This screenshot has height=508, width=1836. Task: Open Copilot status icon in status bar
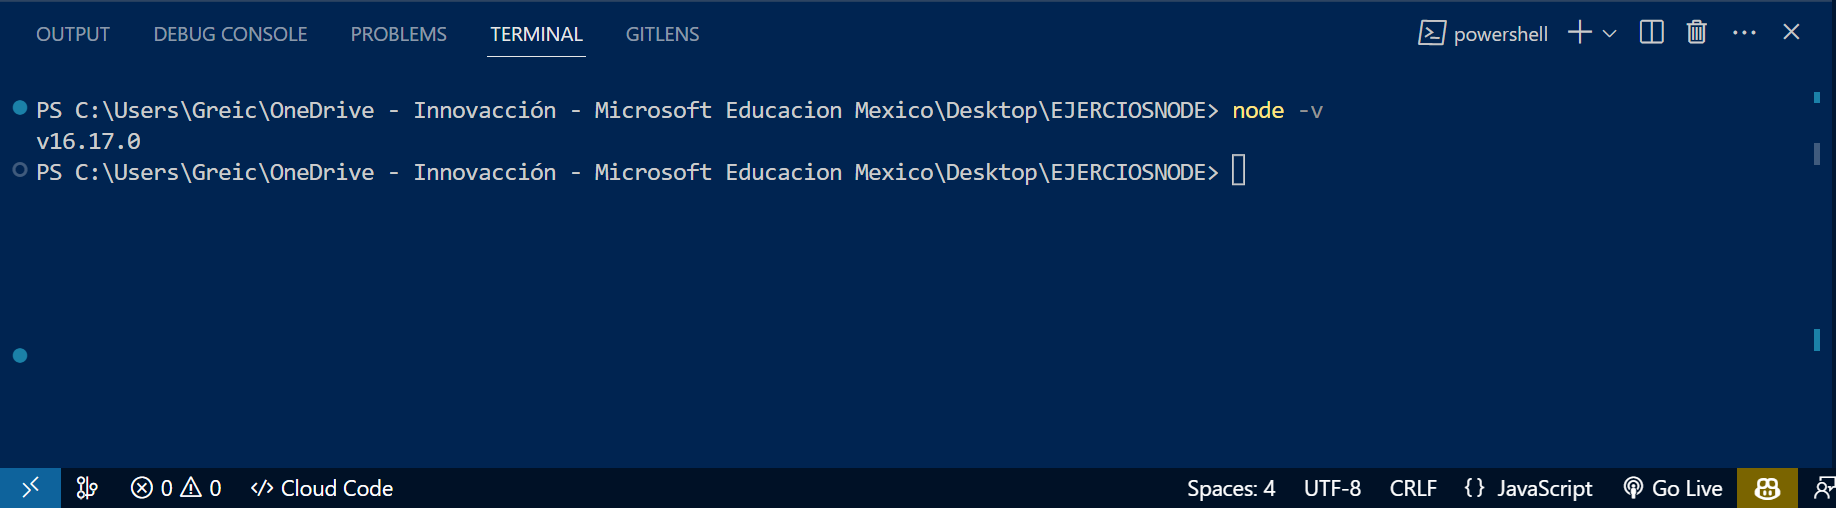click(x=1767, y=488)
